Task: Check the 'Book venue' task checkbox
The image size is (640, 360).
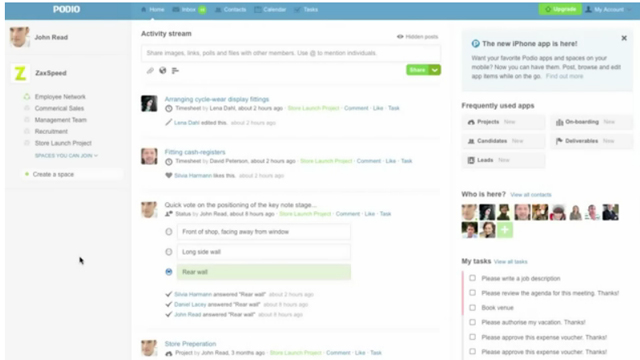Action: pyautogui.click(x=472, y=307)
